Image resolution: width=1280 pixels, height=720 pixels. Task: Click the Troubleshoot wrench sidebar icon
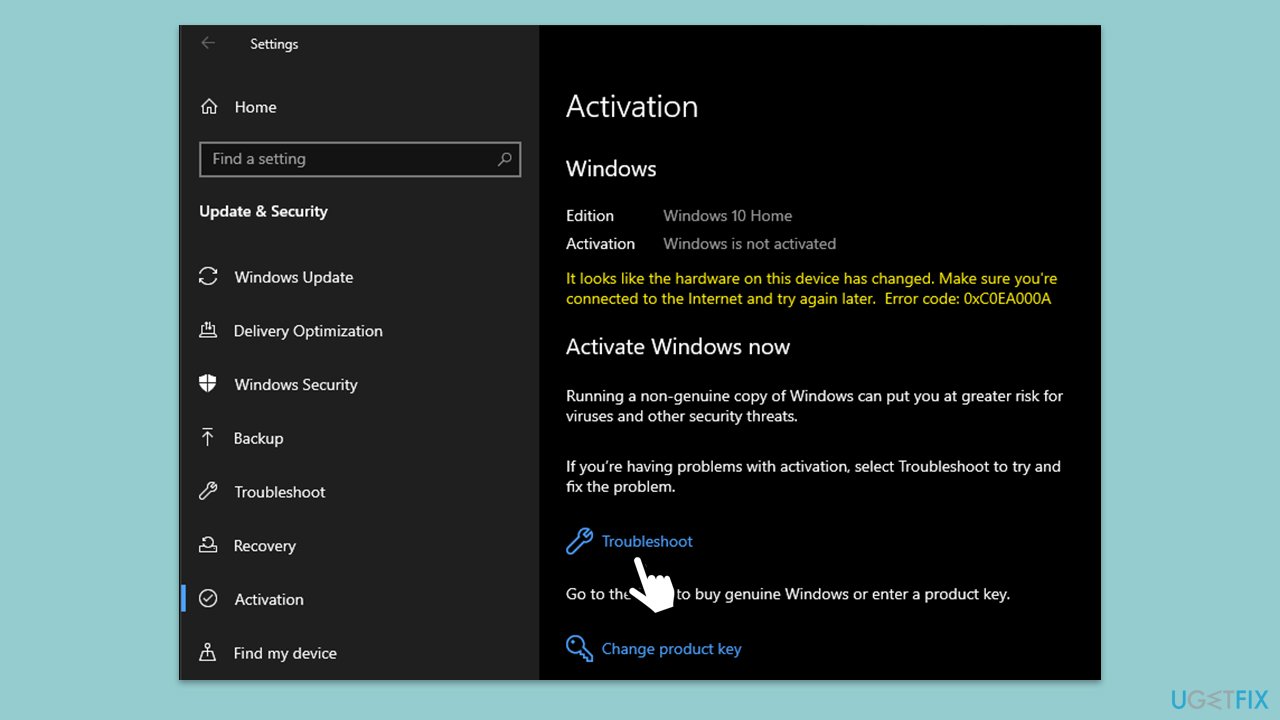(208, 491)
